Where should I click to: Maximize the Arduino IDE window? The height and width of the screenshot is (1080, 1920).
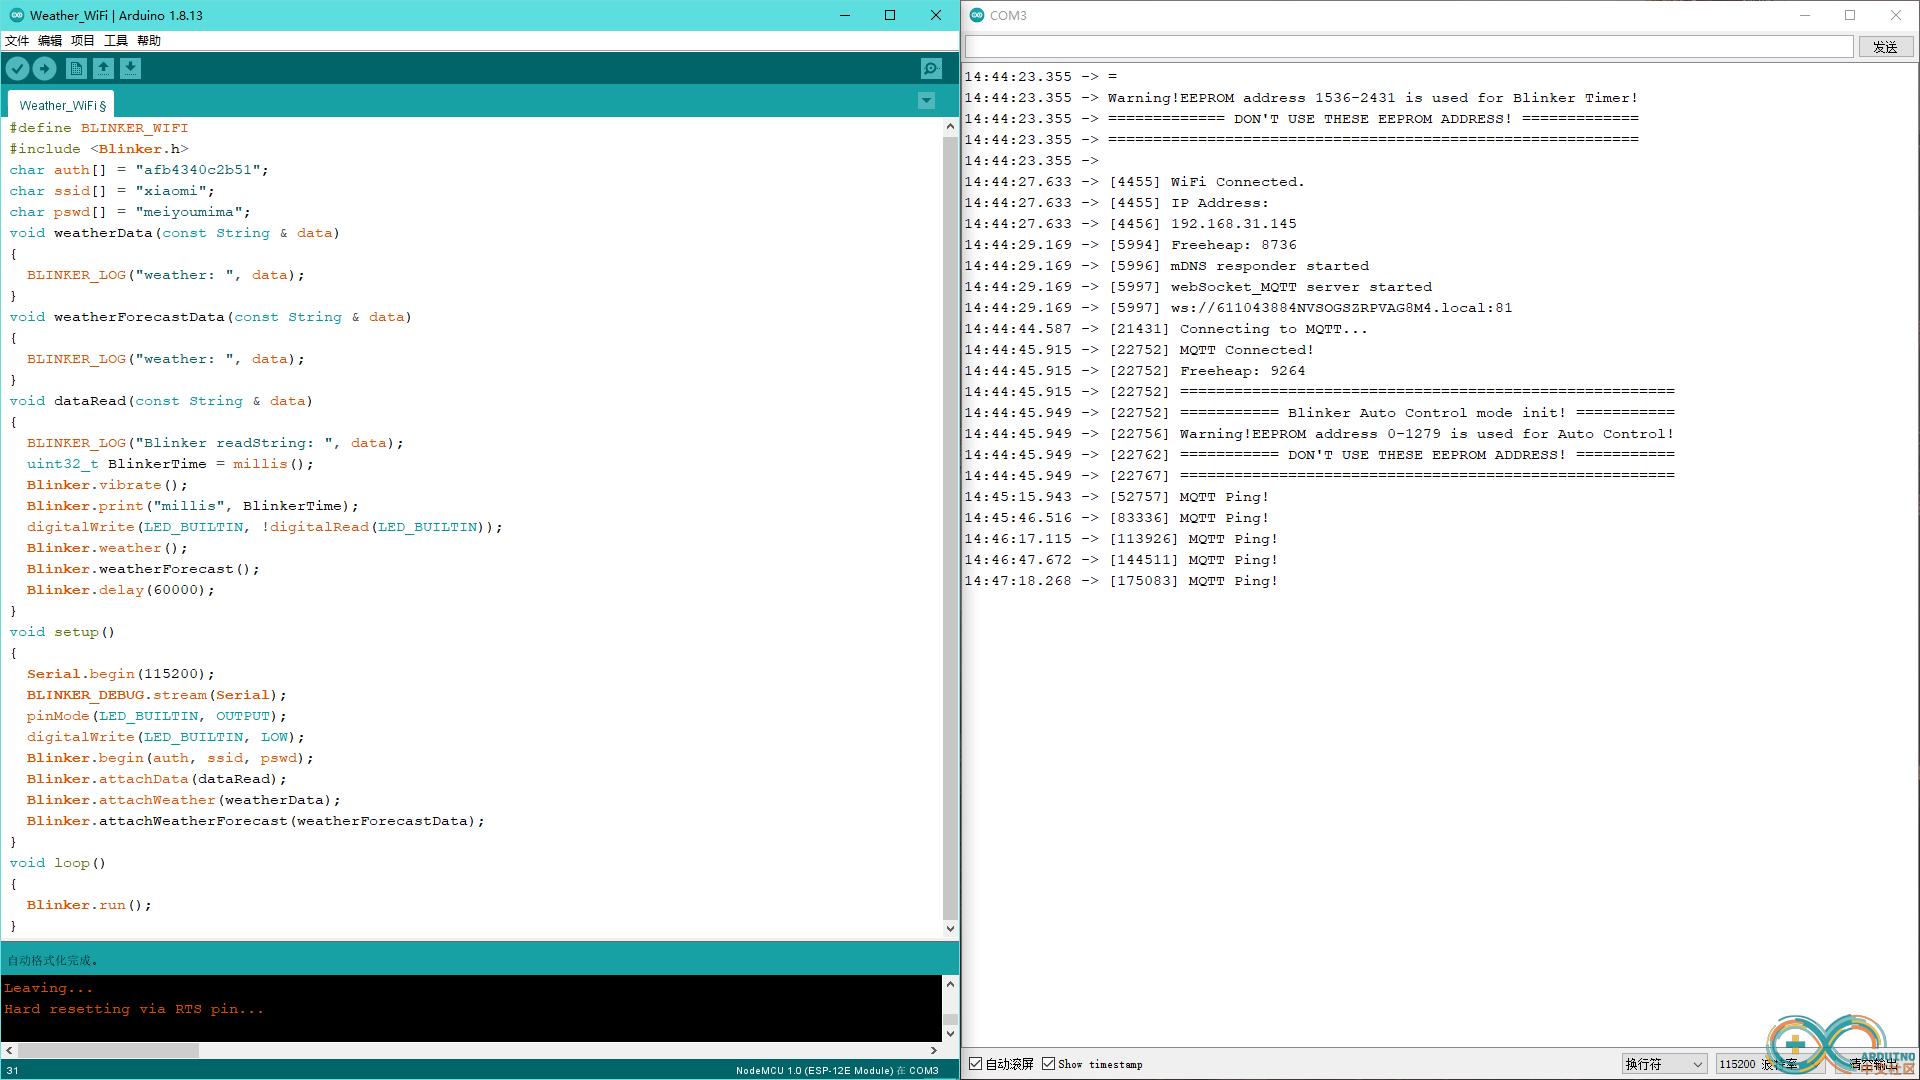(890, 15)
